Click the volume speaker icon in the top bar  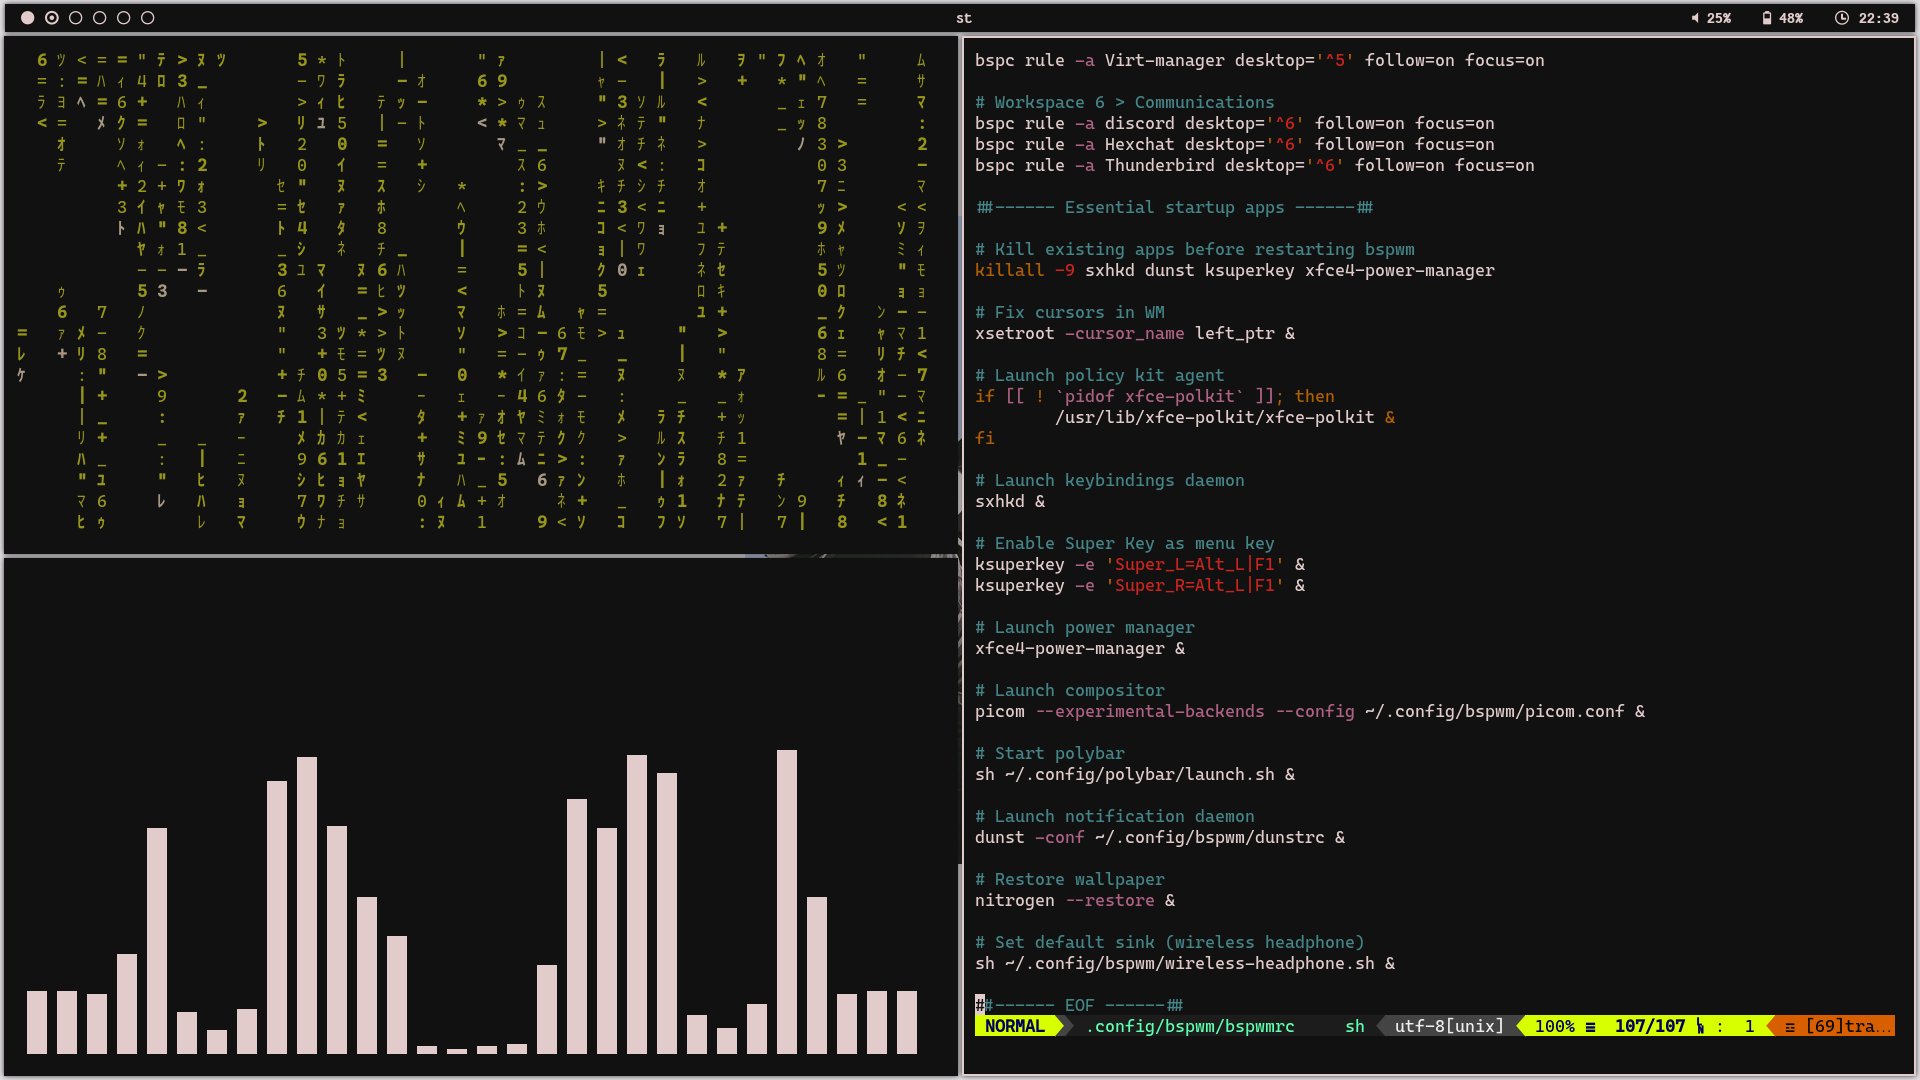click(1695, 18)
